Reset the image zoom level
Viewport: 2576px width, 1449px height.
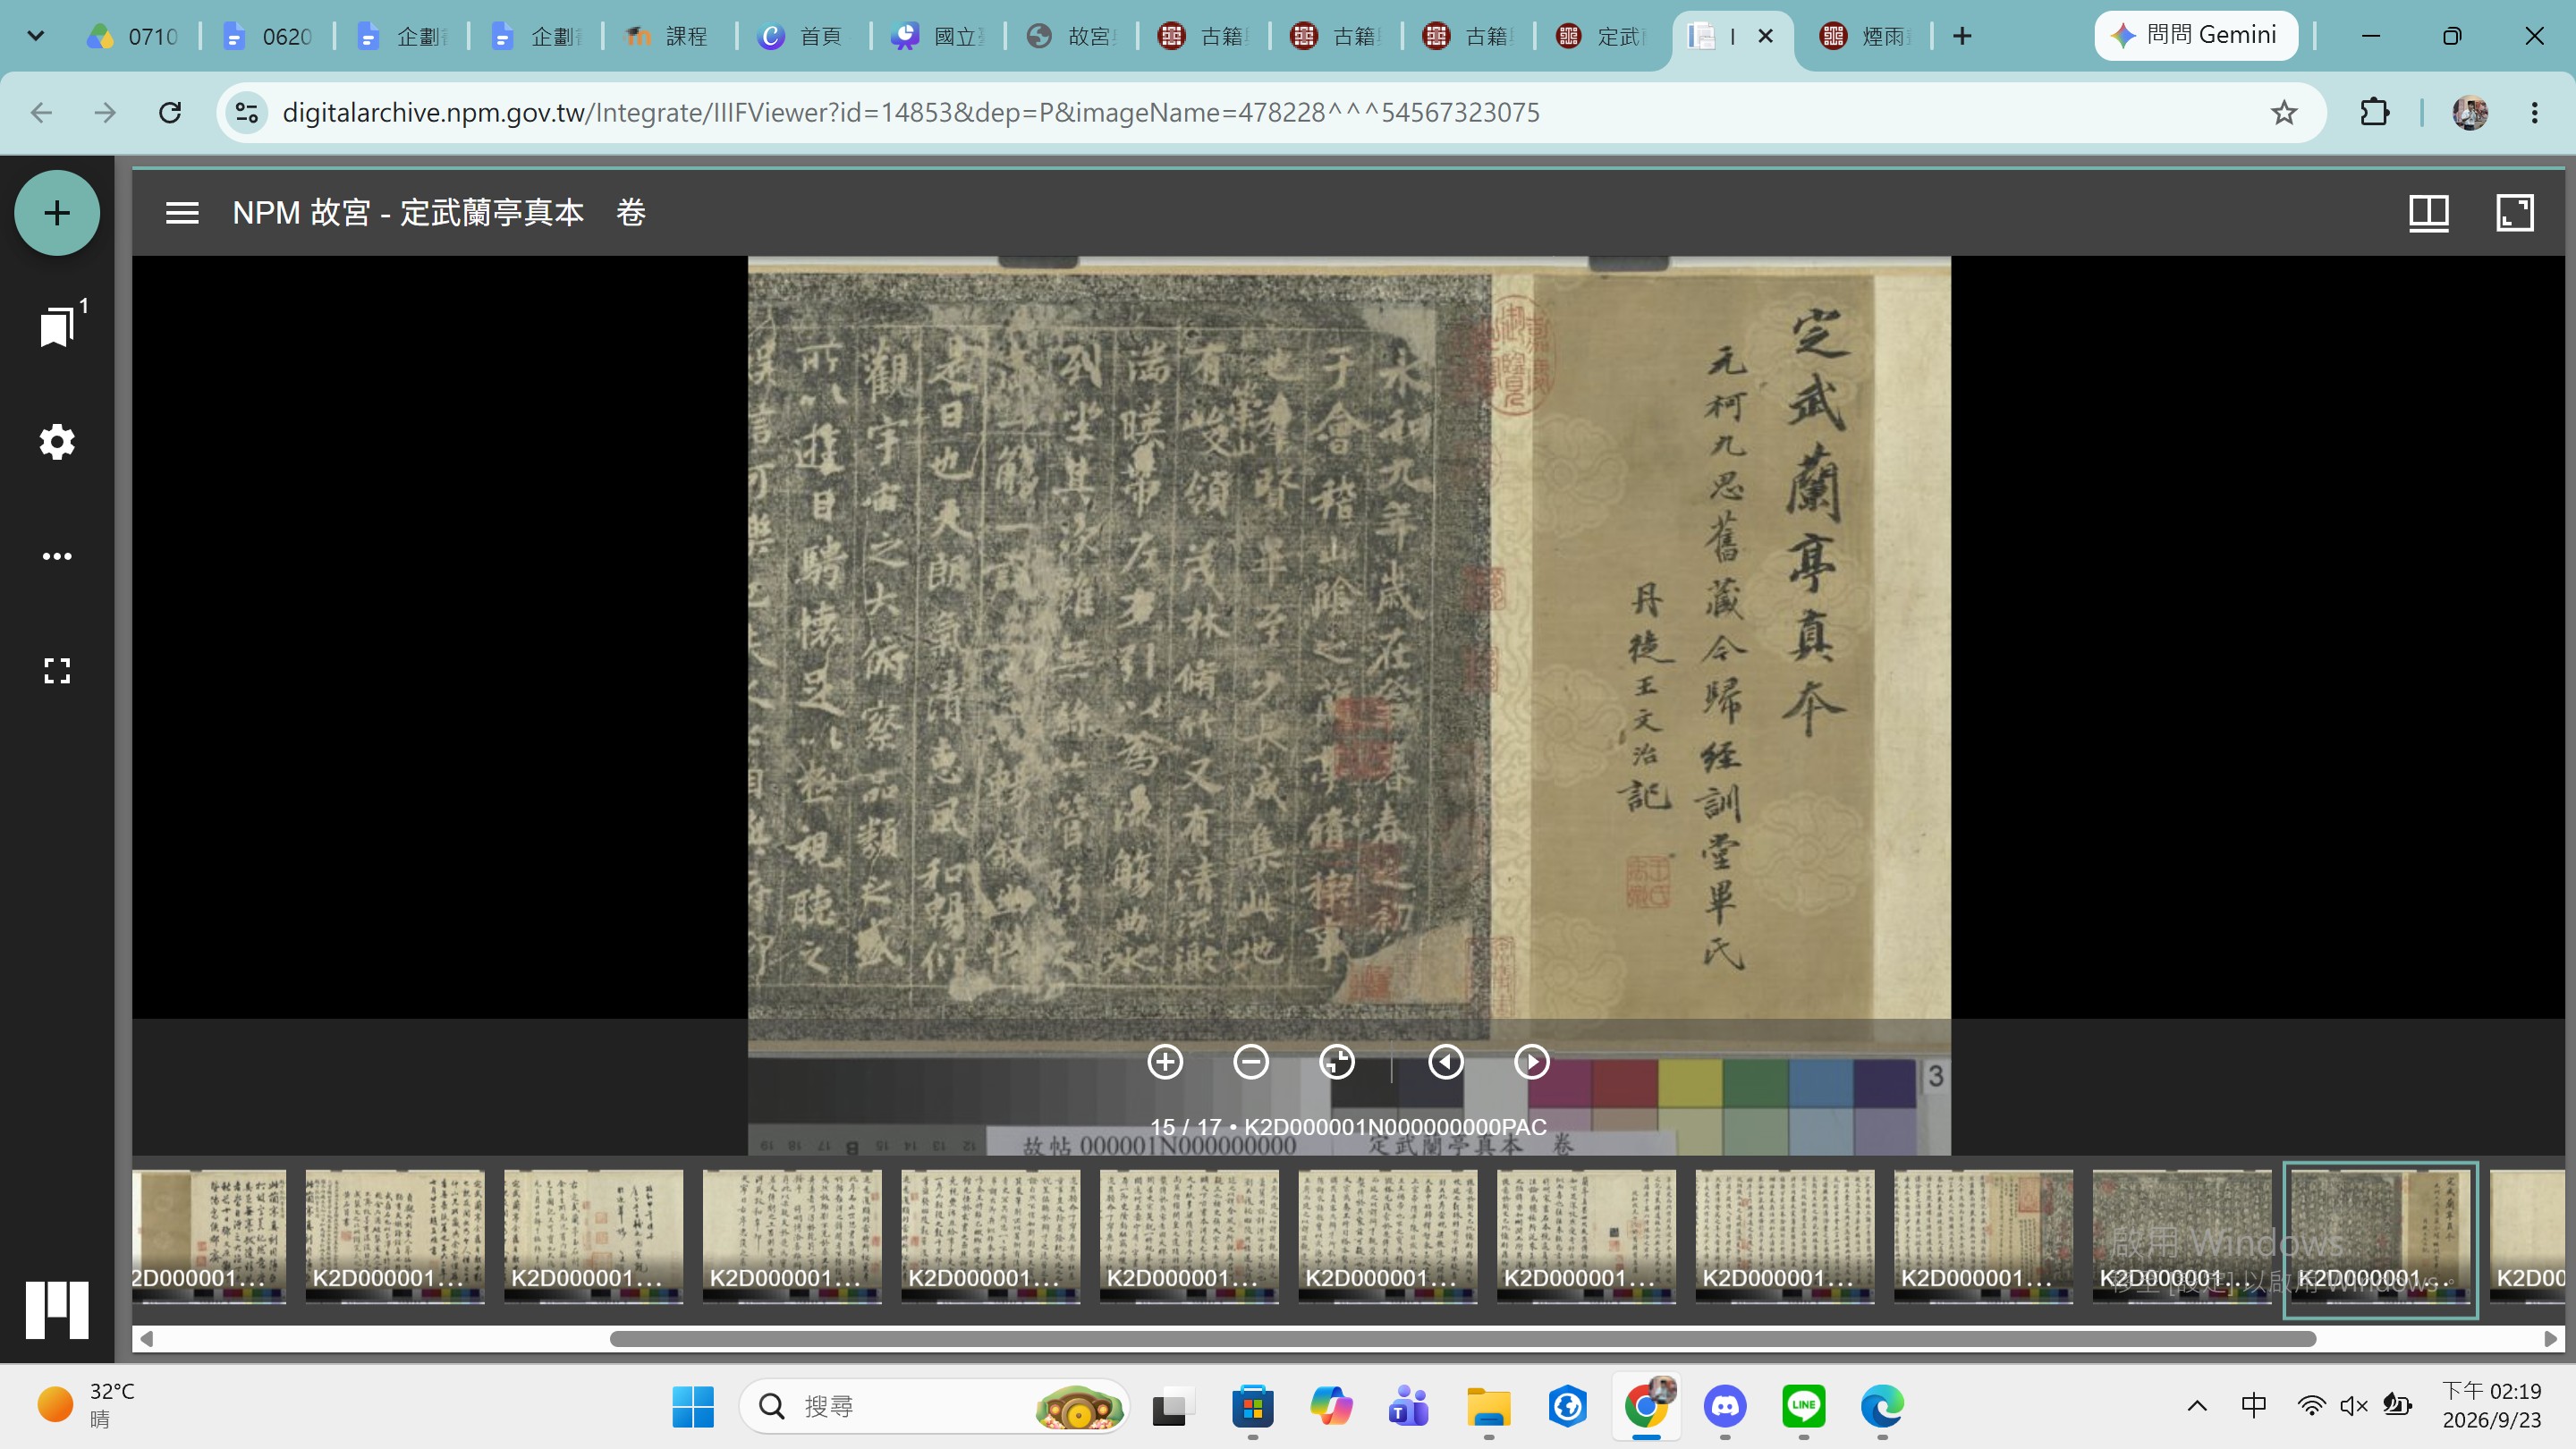(x=1337, y=1062)
